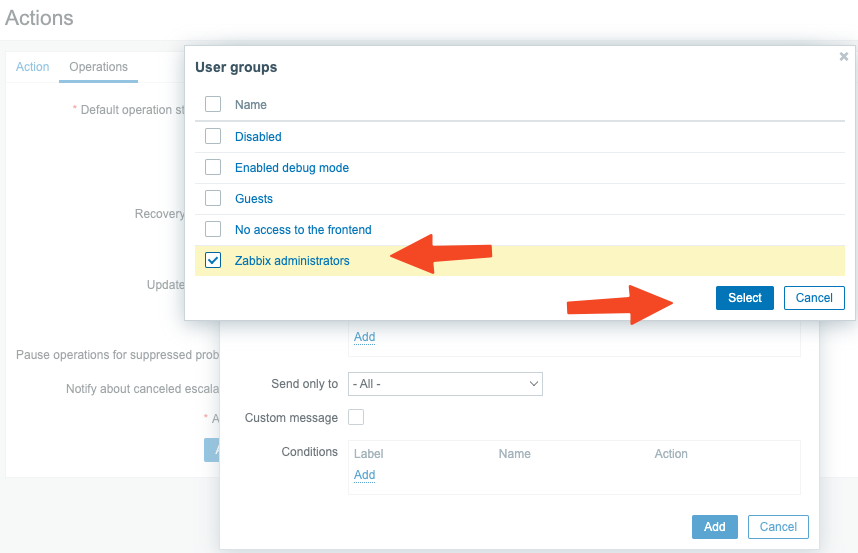This screenshot has height=553, width=858.
Task: Click the Add link under Conditions
Action: coord(364,475)
